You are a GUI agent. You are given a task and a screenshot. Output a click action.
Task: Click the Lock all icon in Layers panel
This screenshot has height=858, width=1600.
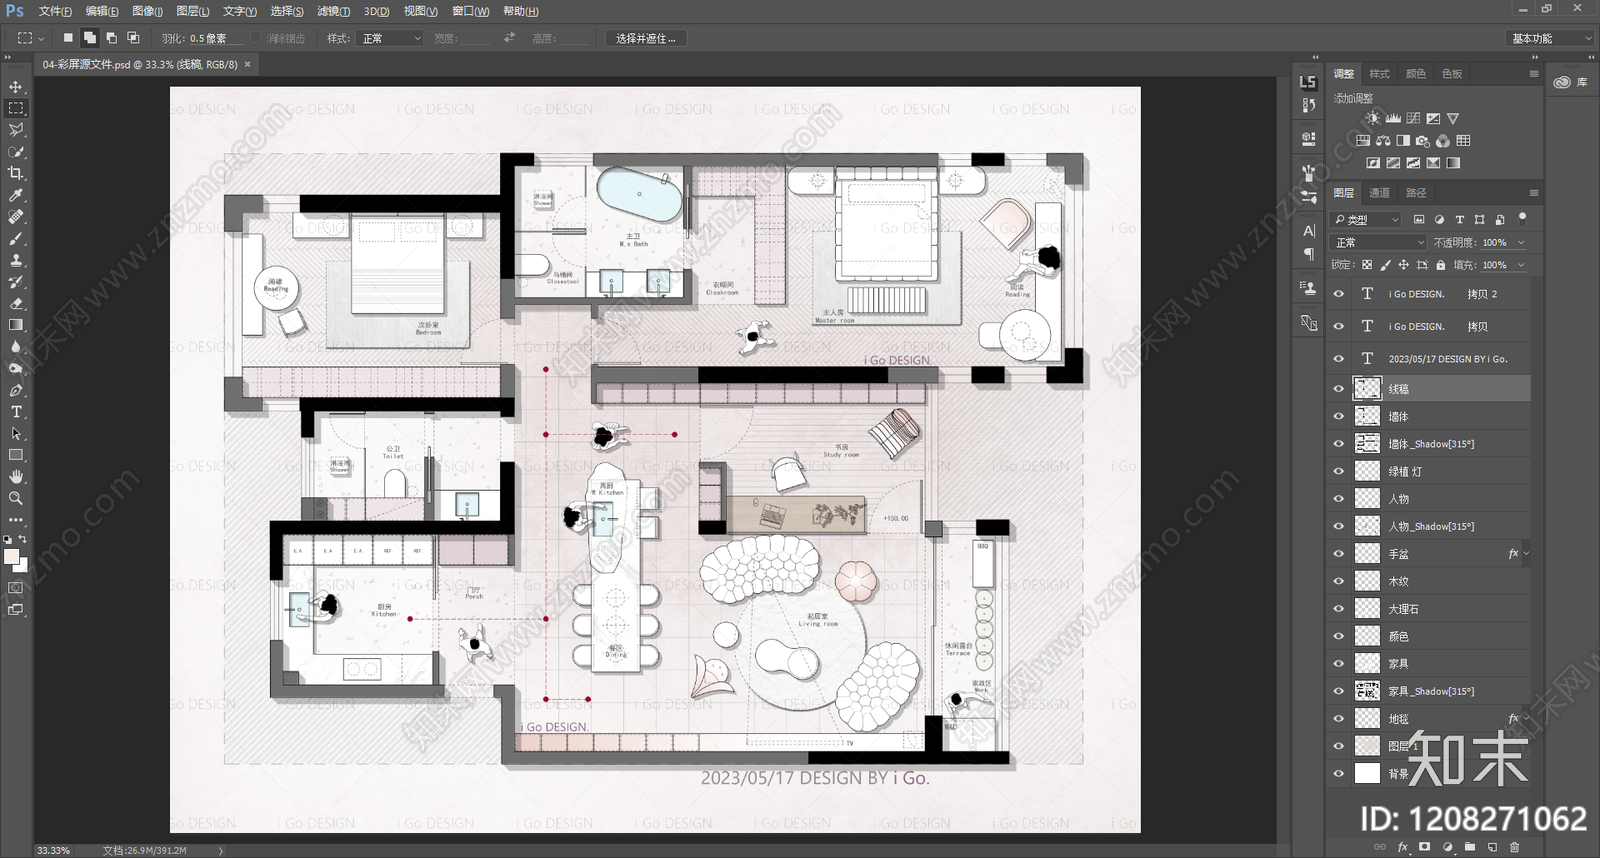(1440, 265)
